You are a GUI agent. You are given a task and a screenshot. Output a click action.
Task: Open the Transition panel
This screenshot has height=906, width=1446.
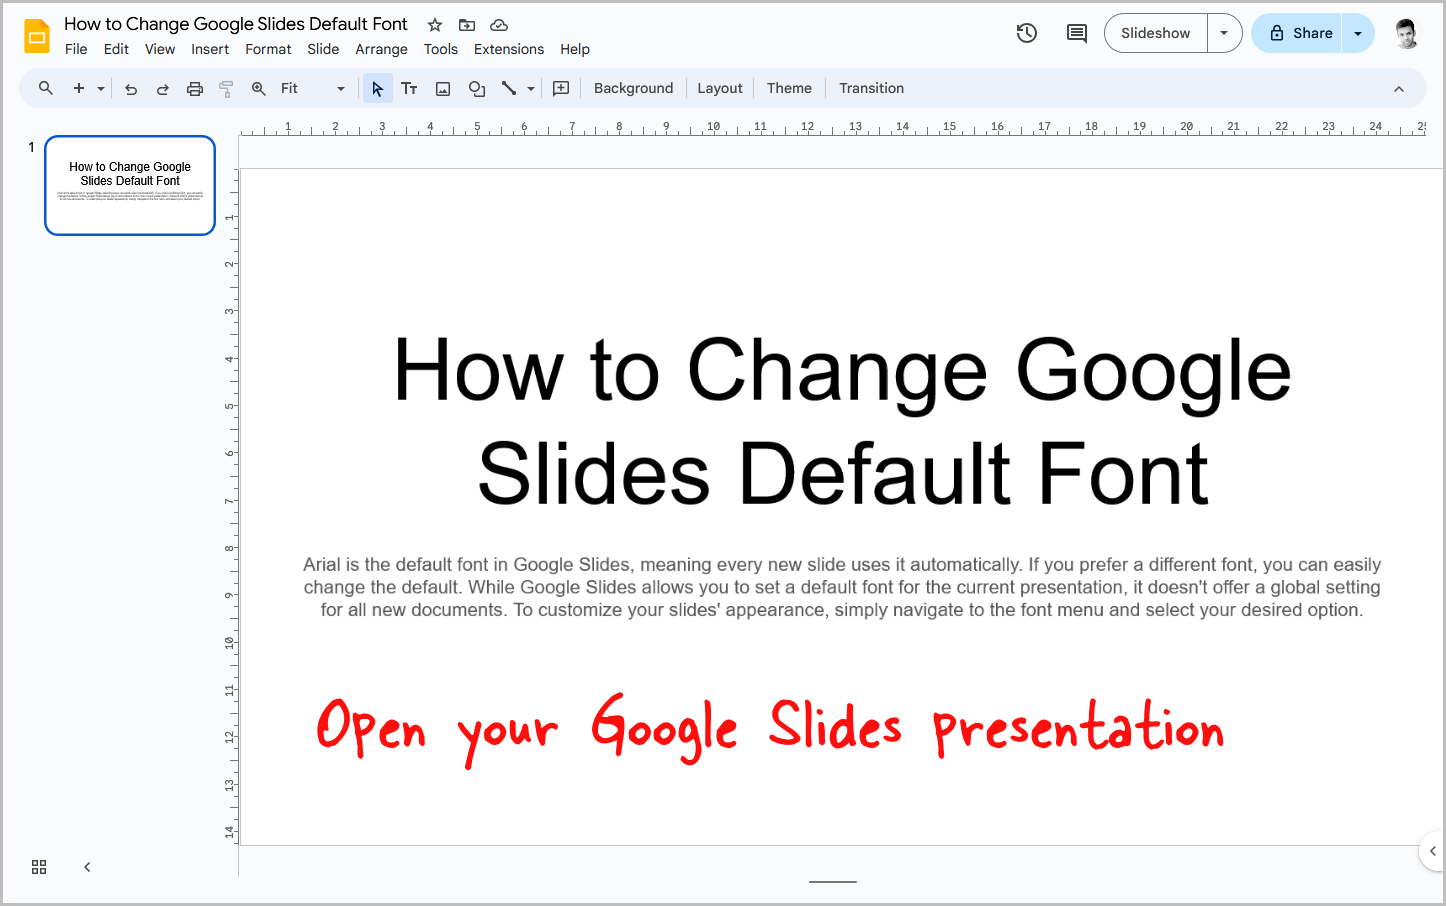[871, 88]
